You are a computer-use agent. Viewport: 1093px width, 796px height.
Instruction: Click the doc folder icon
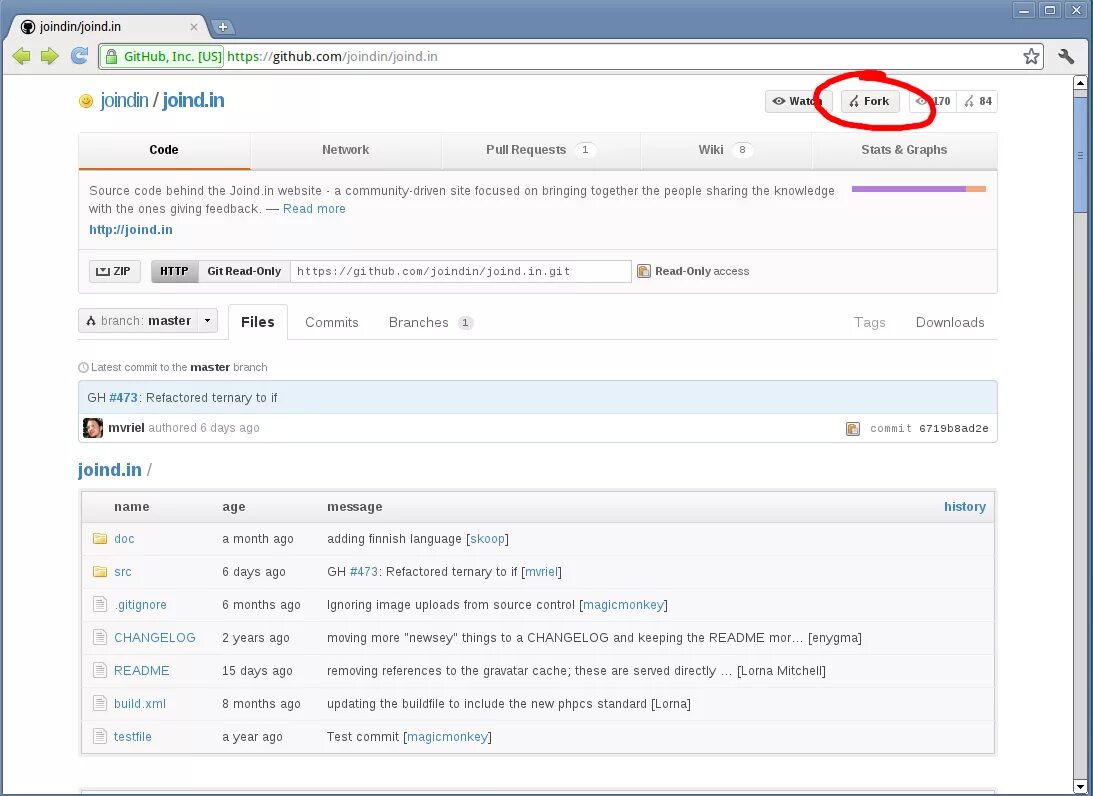click(100, 538)
